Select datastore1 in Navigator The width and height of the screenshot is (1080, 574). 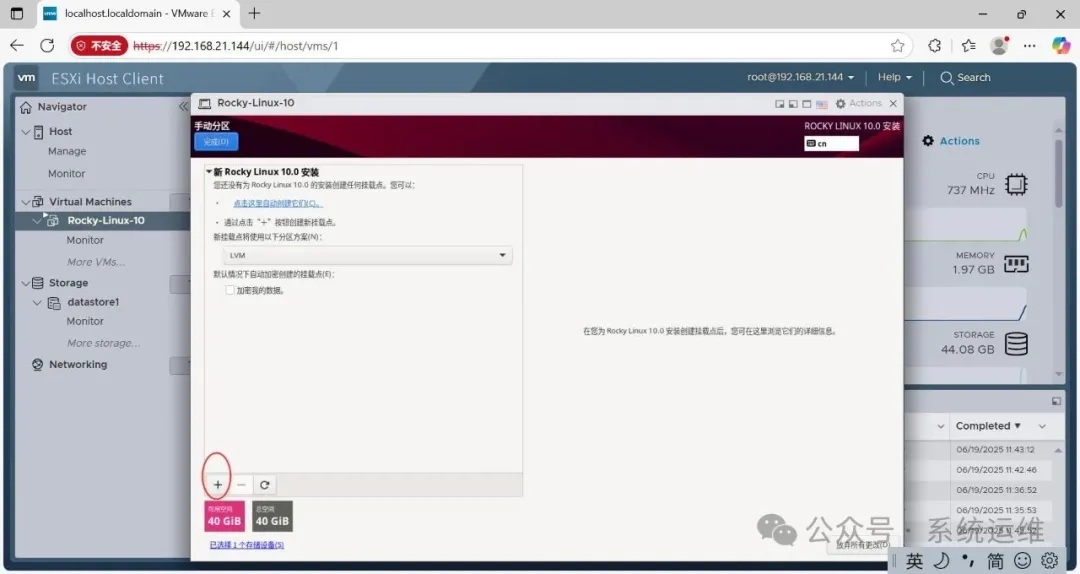tap(93, 302)
